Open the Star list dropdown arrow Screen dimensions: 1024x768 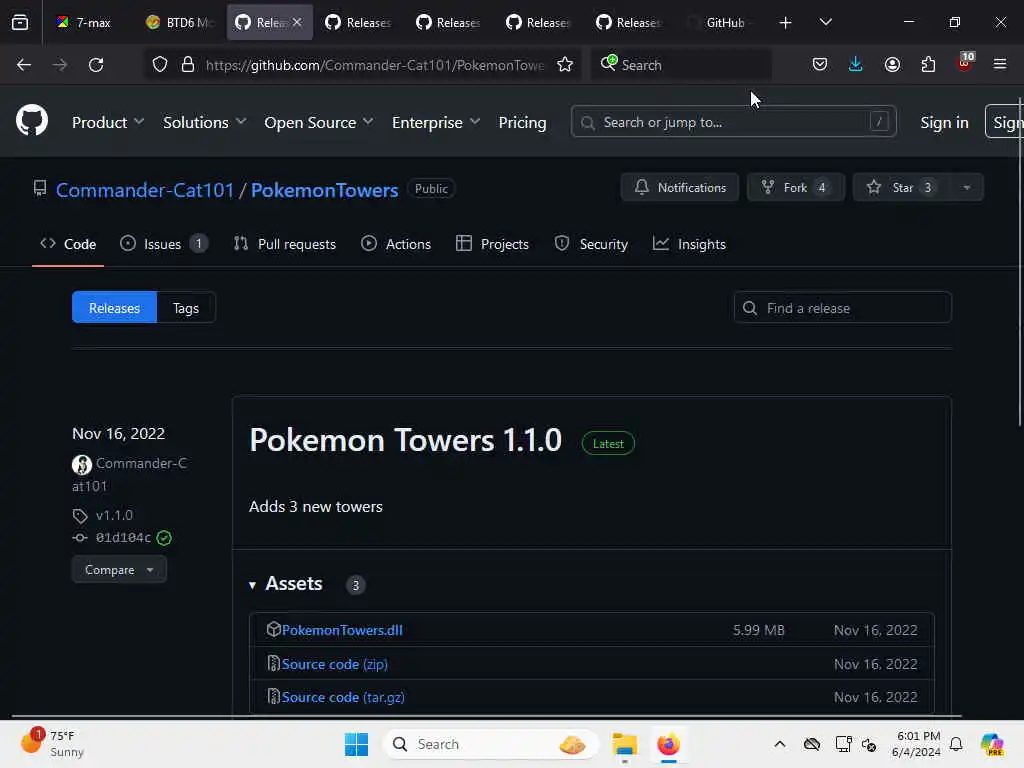967,187
